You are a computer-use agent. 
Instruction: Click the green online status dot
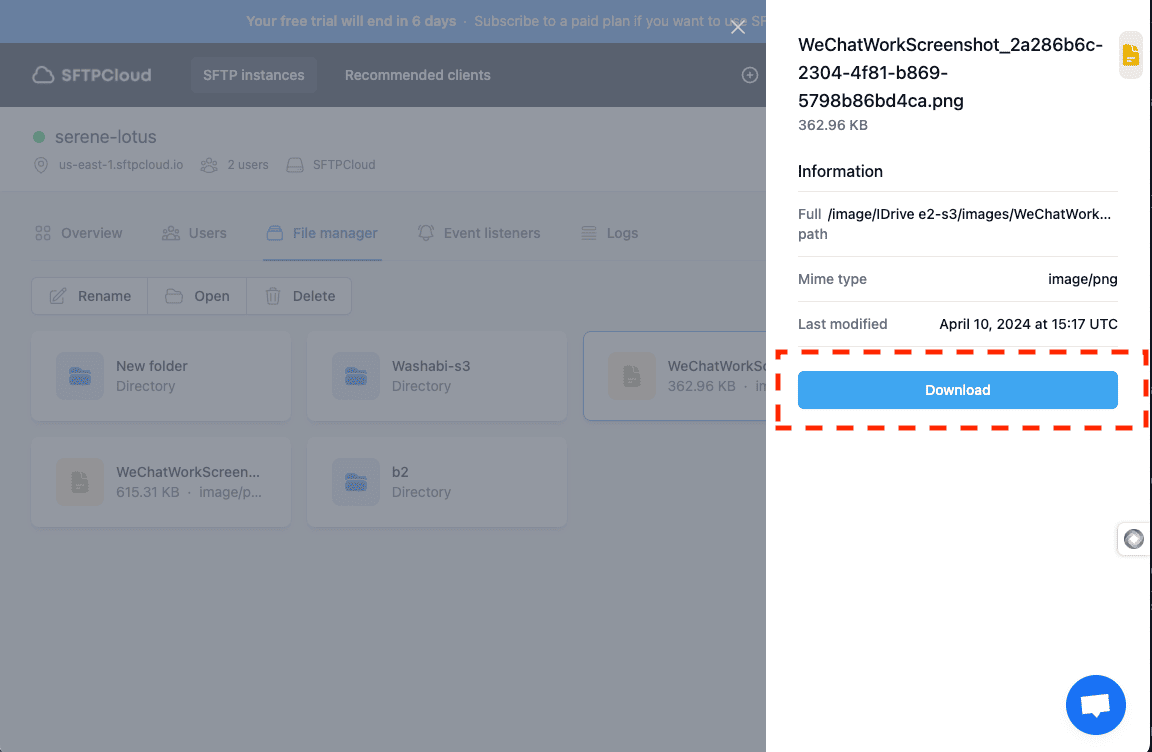pyautogui.click(x=39, y=137)
